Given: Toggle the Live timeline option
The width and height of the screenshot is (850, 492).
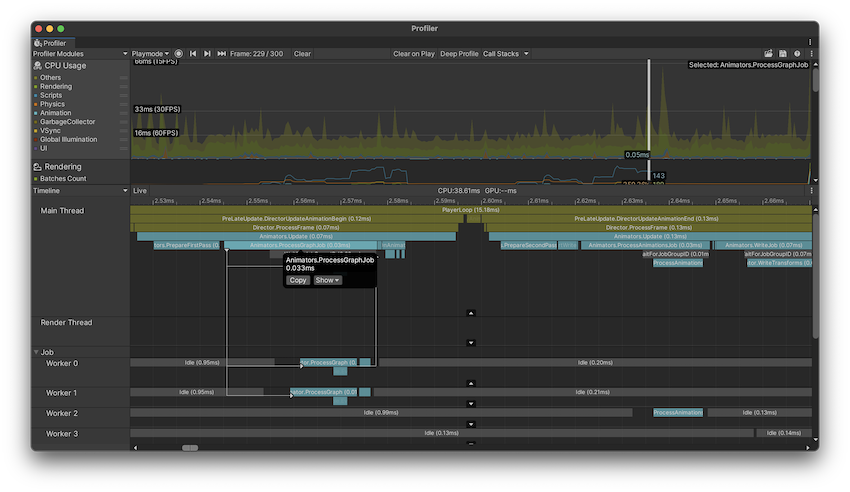Looking at the screenshot, I should click(x=140, y=190).
